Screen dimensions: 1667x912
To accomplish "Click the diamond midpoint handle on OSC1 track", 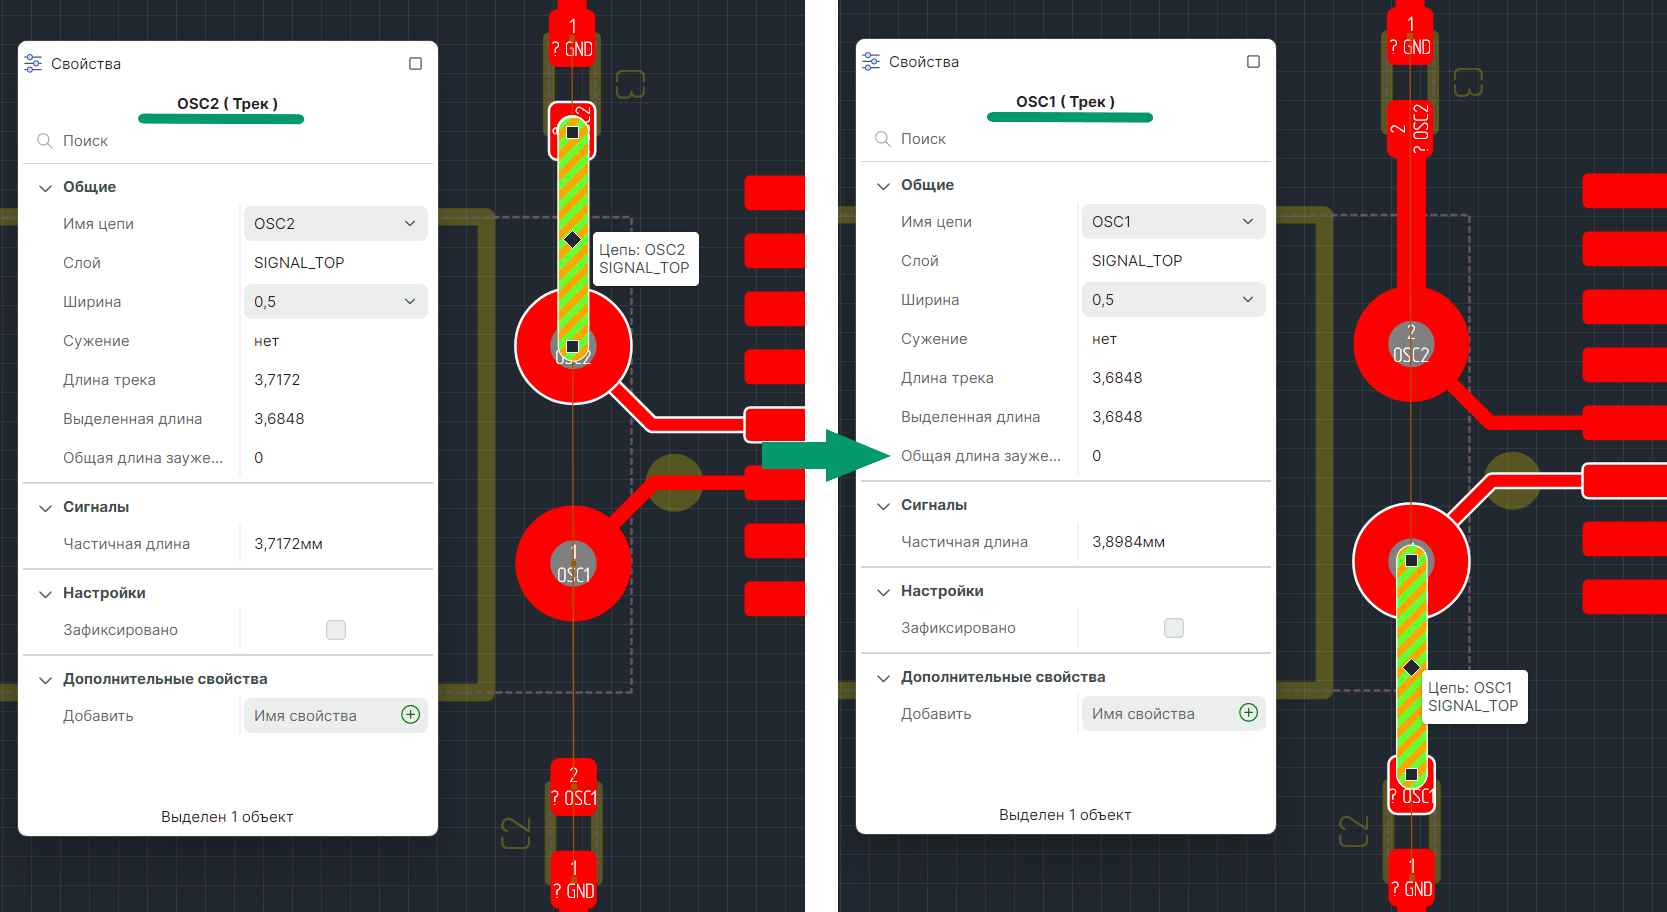I will click(1411, 667).
